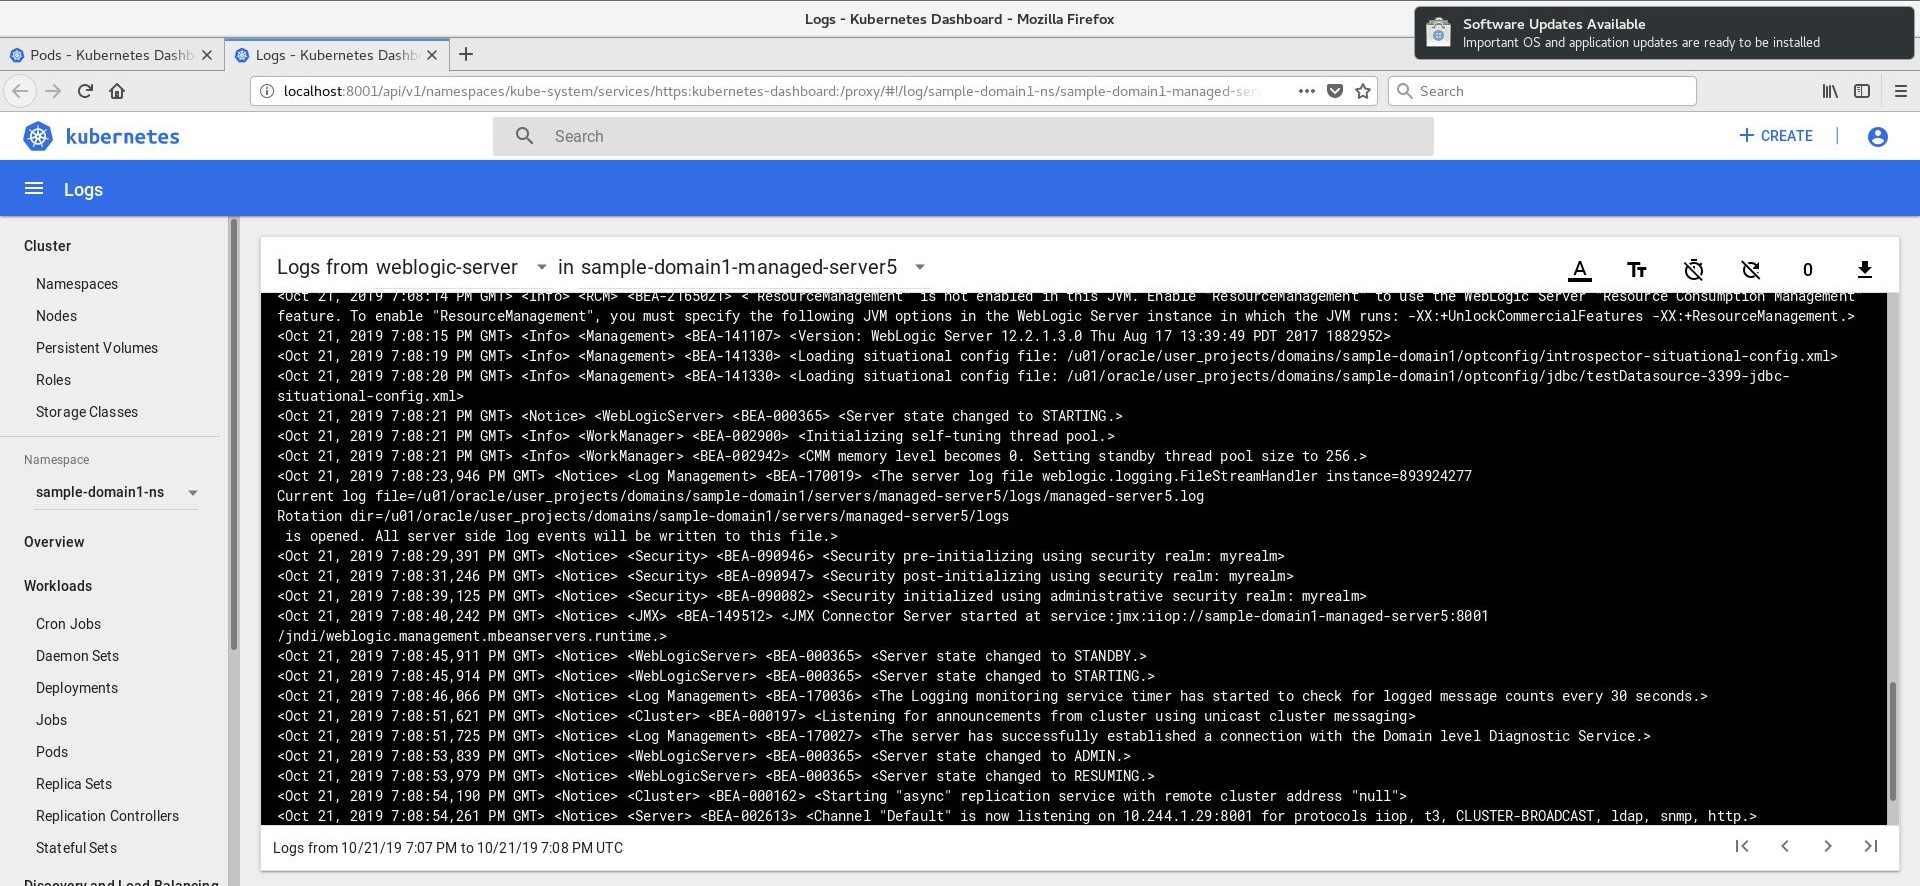Toggle log auto-refresh icon

1751,269
